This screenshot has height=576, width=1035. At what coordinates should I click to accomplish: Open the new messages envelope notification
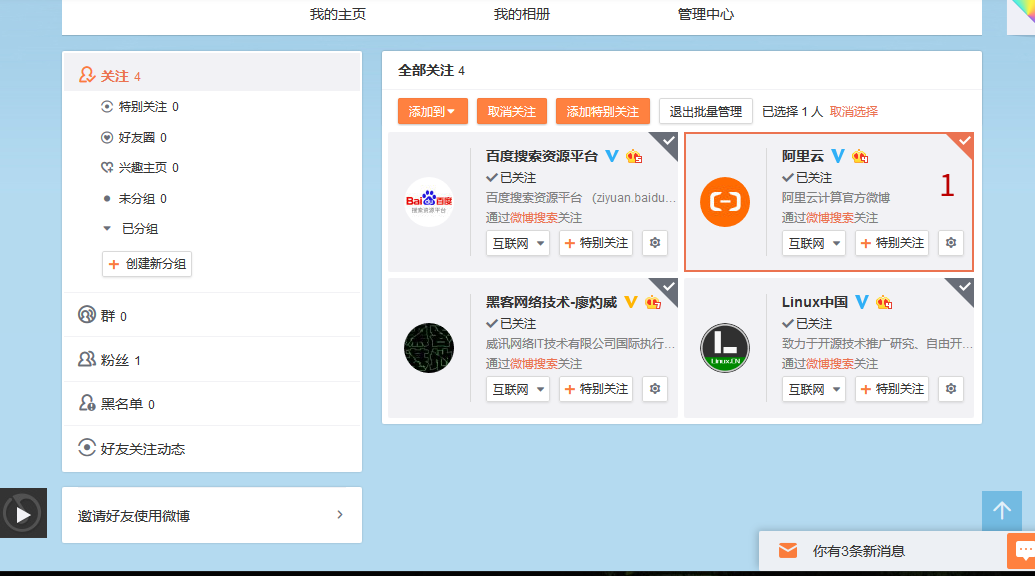point(788,551)
